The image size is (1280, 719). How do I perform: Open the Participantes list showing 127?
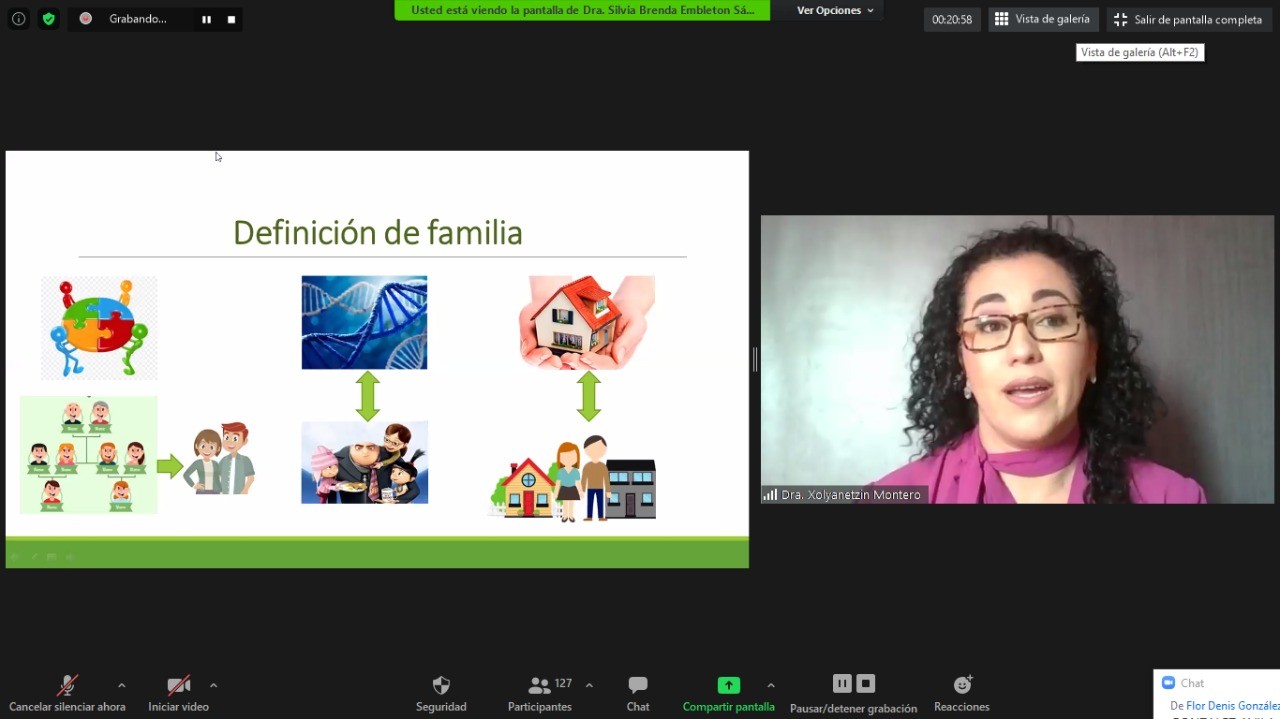pyautogui.click(x=540, y=692)
